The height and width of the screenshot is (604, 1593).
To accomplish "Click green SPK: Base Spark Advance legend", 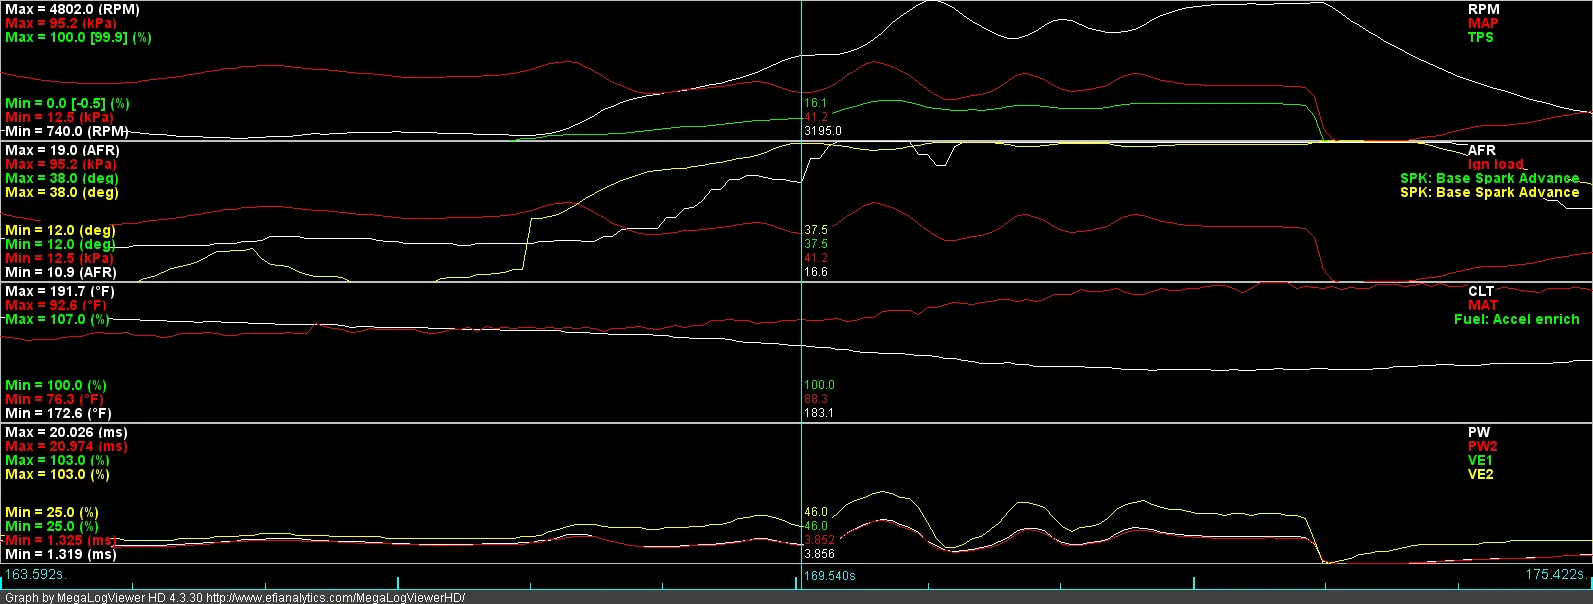I will pos(1490,178).
